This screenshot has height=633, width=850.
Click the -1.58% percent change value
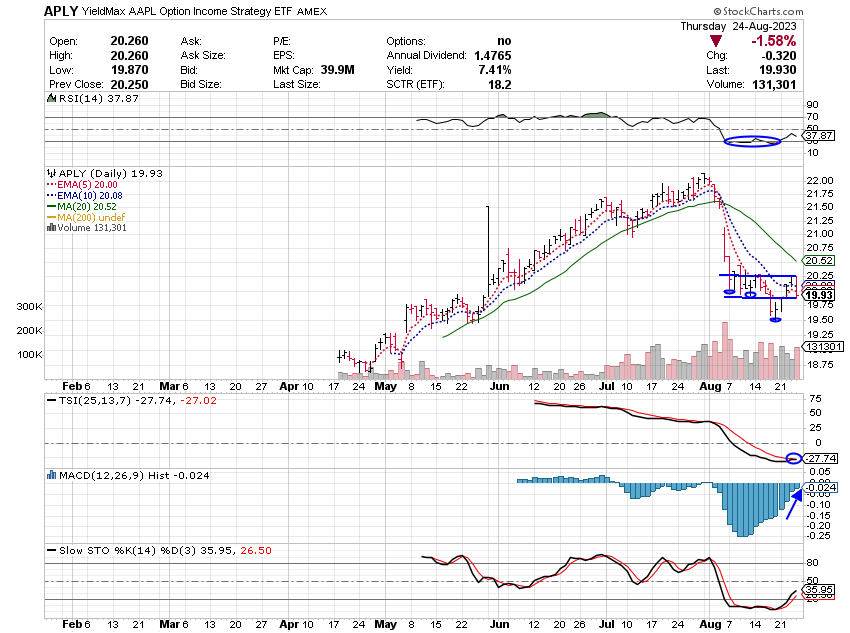tap(773, 41)
